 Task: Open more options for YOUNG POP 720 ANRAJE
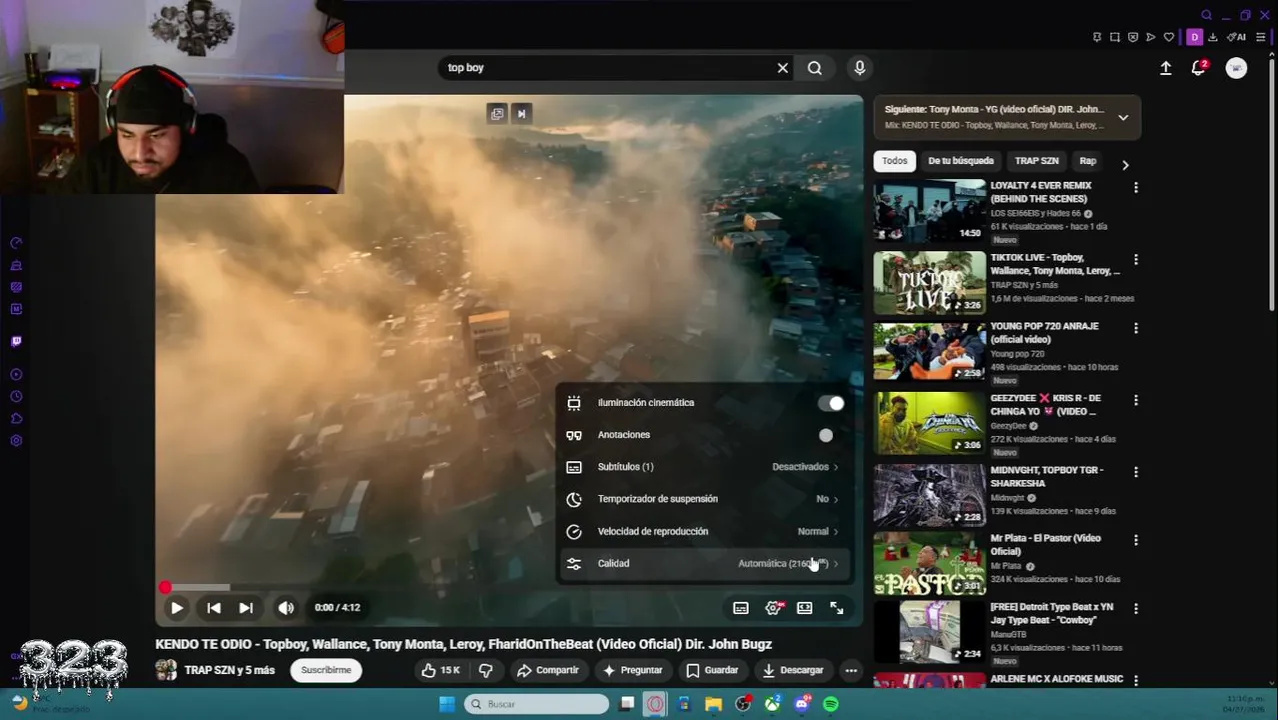1135,328
